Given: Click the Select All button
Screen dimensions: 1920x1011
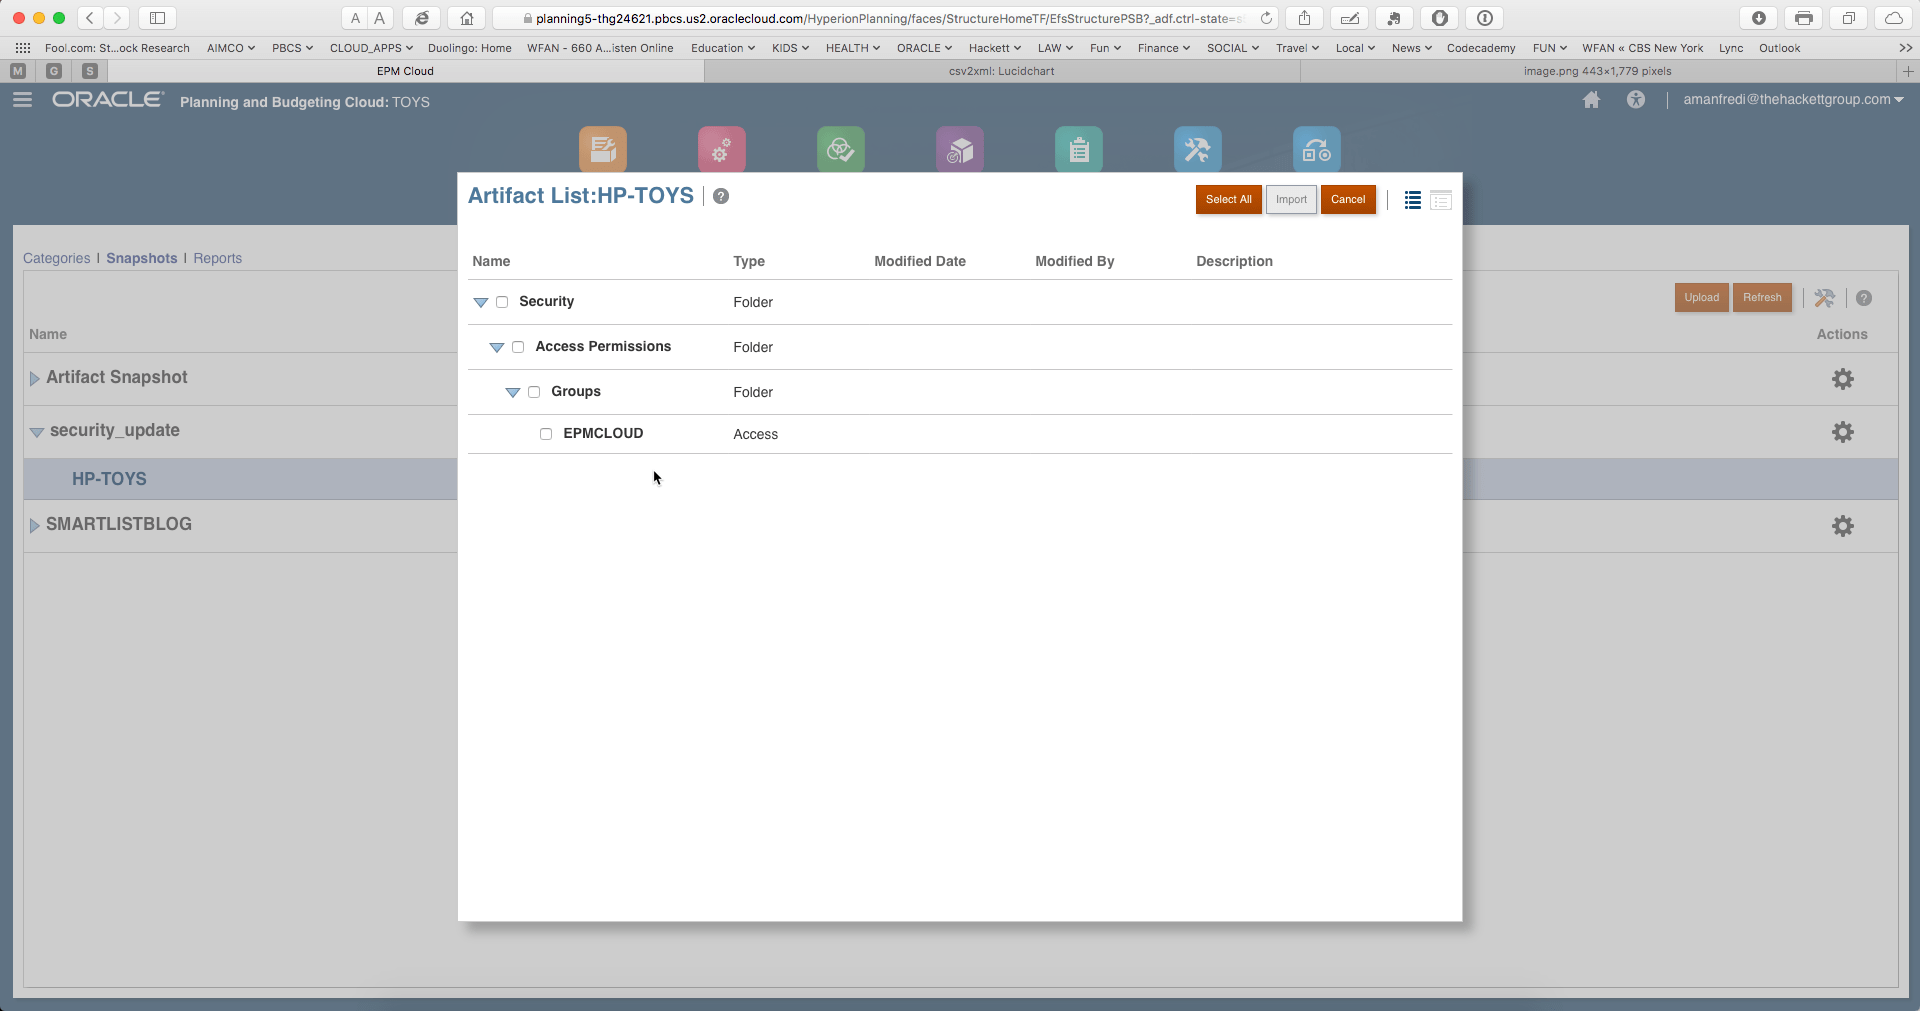Looking at the screenshot, I should tap(1229, 200).
